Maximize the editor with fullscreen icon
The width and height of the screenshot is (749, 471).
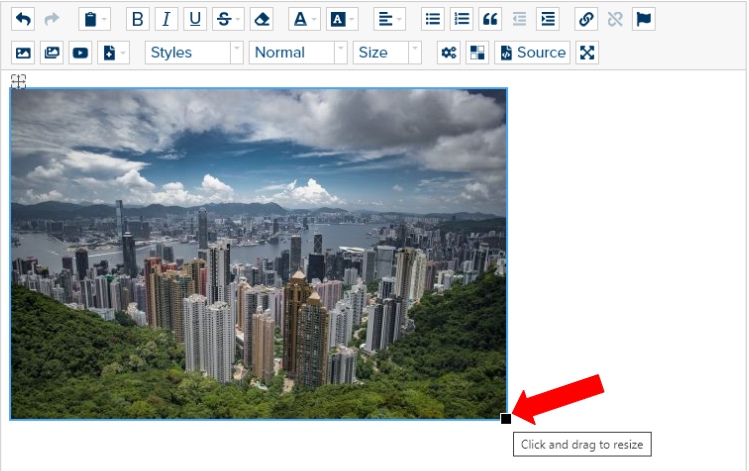587,53
